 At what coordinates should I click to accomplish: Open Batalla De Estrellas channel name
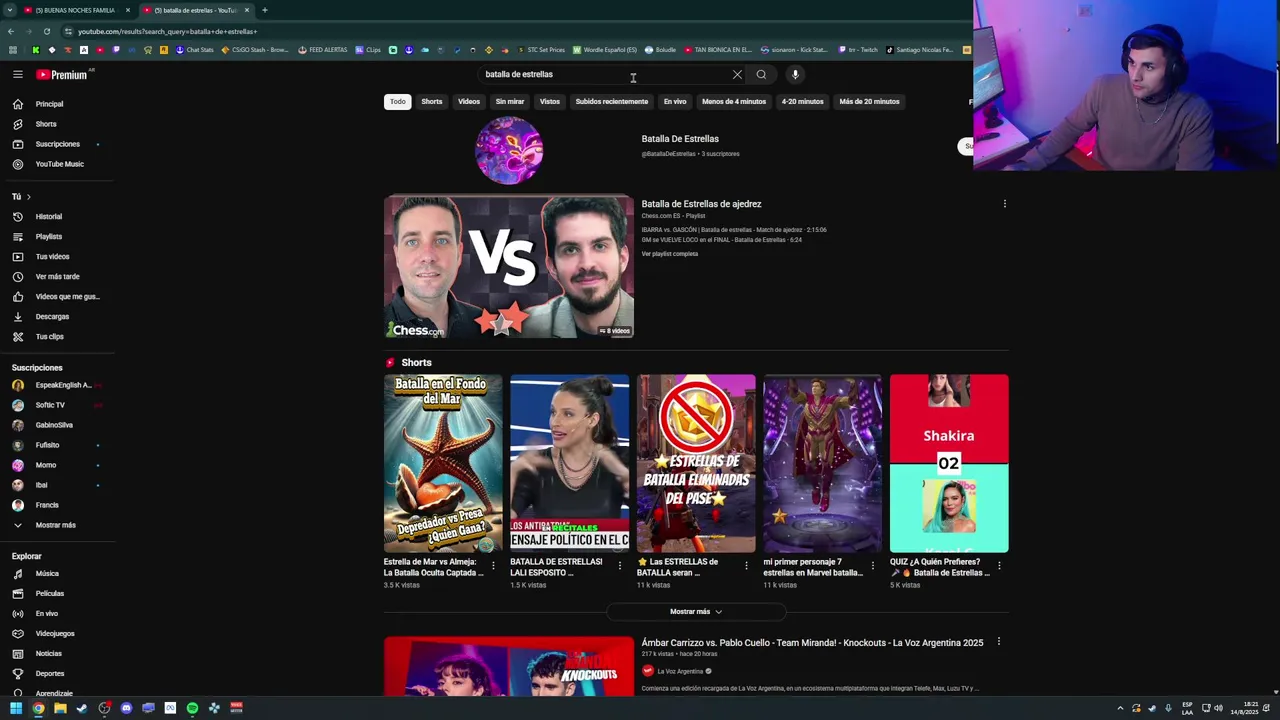click(680, 139)
